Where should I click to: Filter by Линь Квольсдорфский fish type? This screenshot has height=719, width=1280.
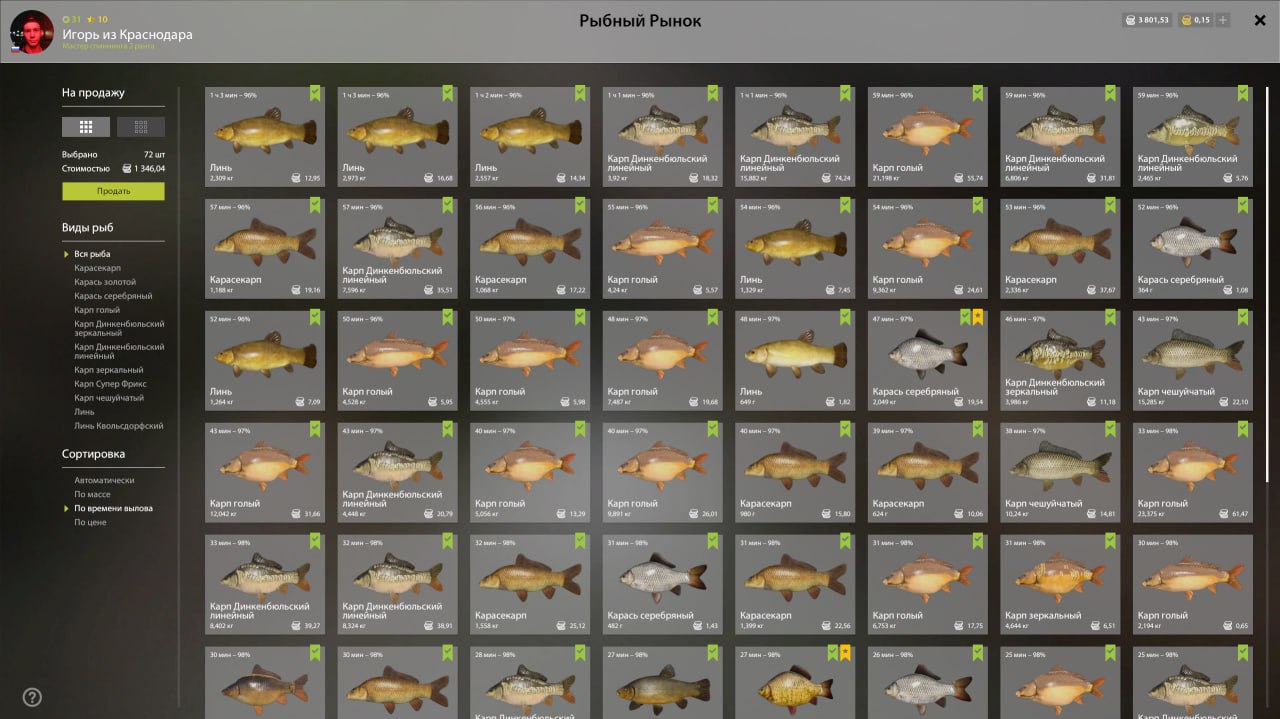pos(118,426)
